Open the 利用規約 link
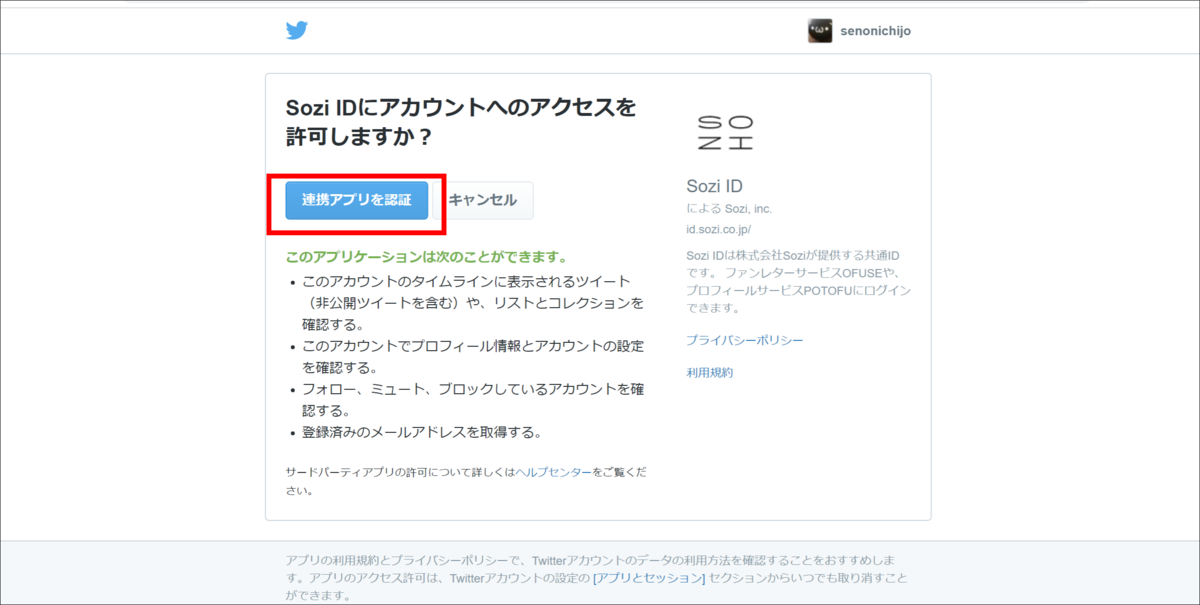The image size is (1200, 605). tap(710, 373)
